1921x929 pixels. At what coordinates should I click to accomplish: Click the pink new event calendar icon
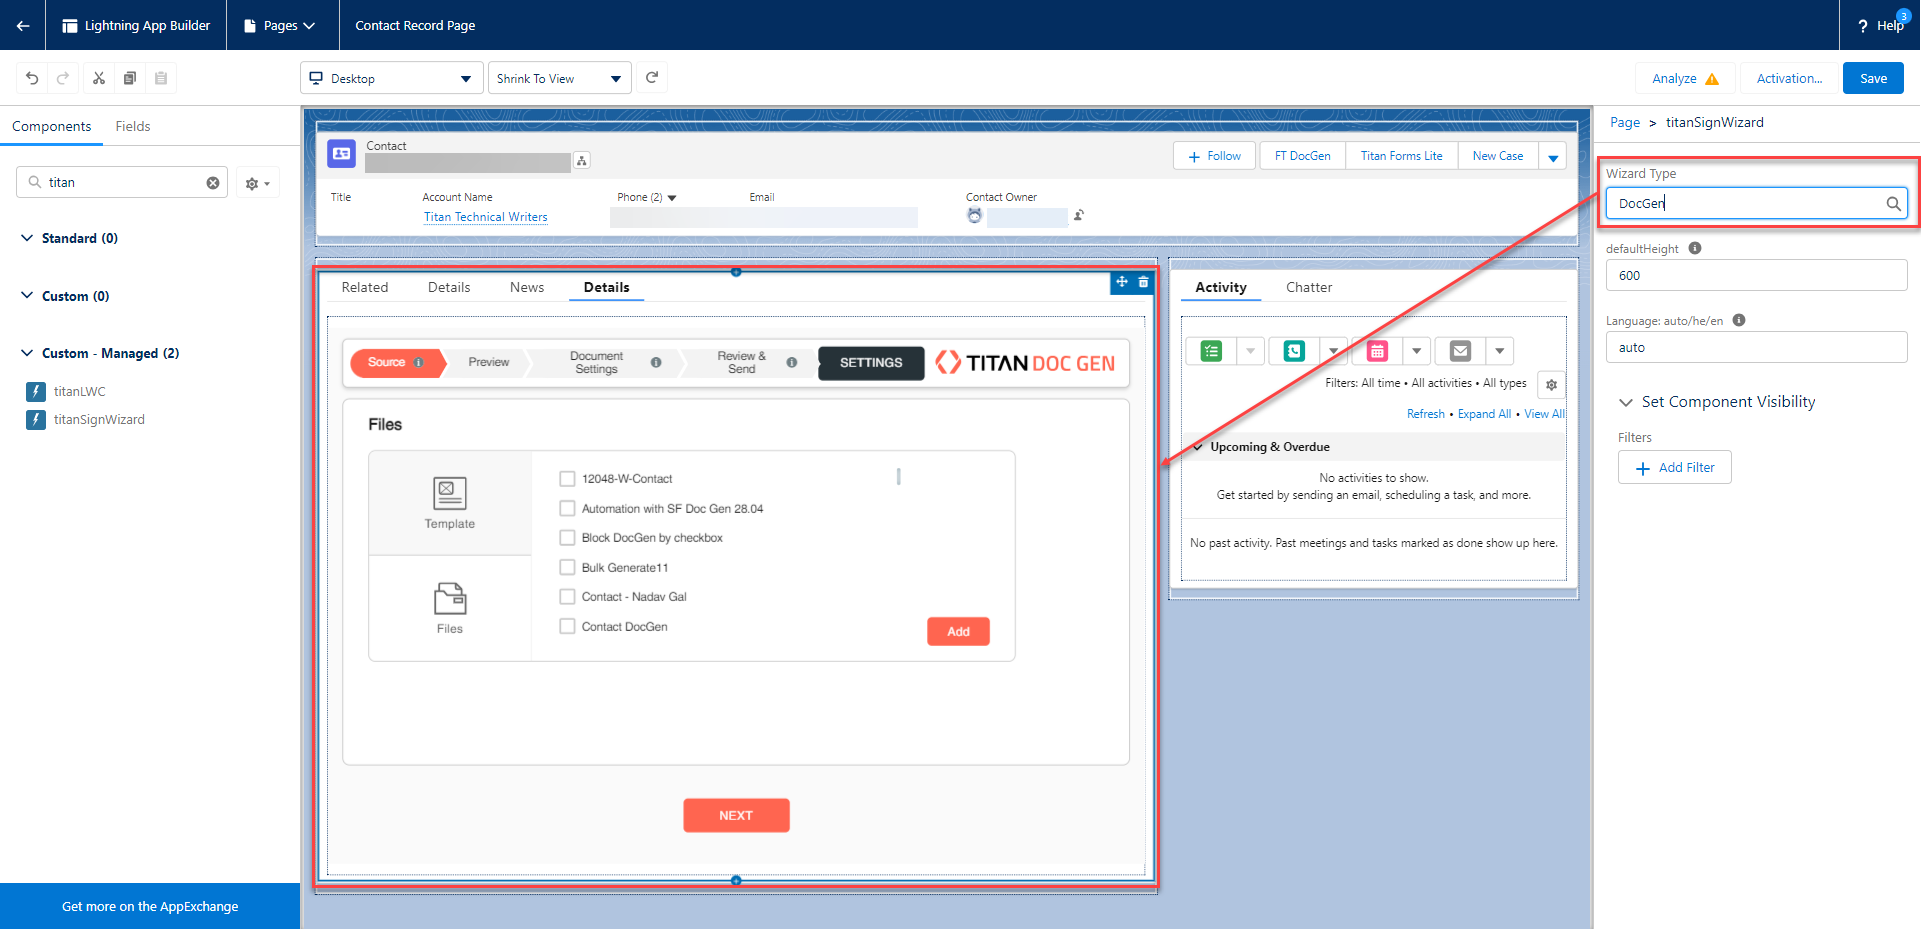[x=1377, y=351]
